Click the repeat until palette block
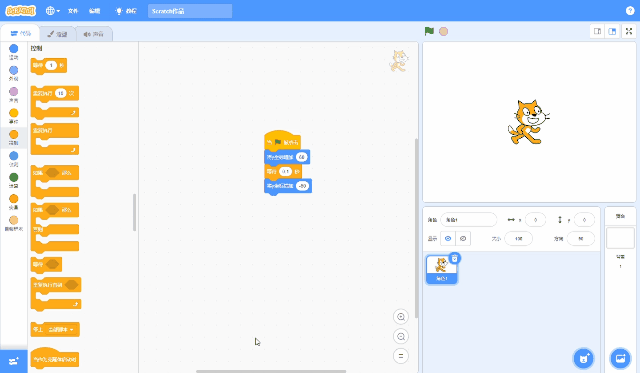Image resolution: width=640 pixels, height=373 pixels. tap(56, 293)
